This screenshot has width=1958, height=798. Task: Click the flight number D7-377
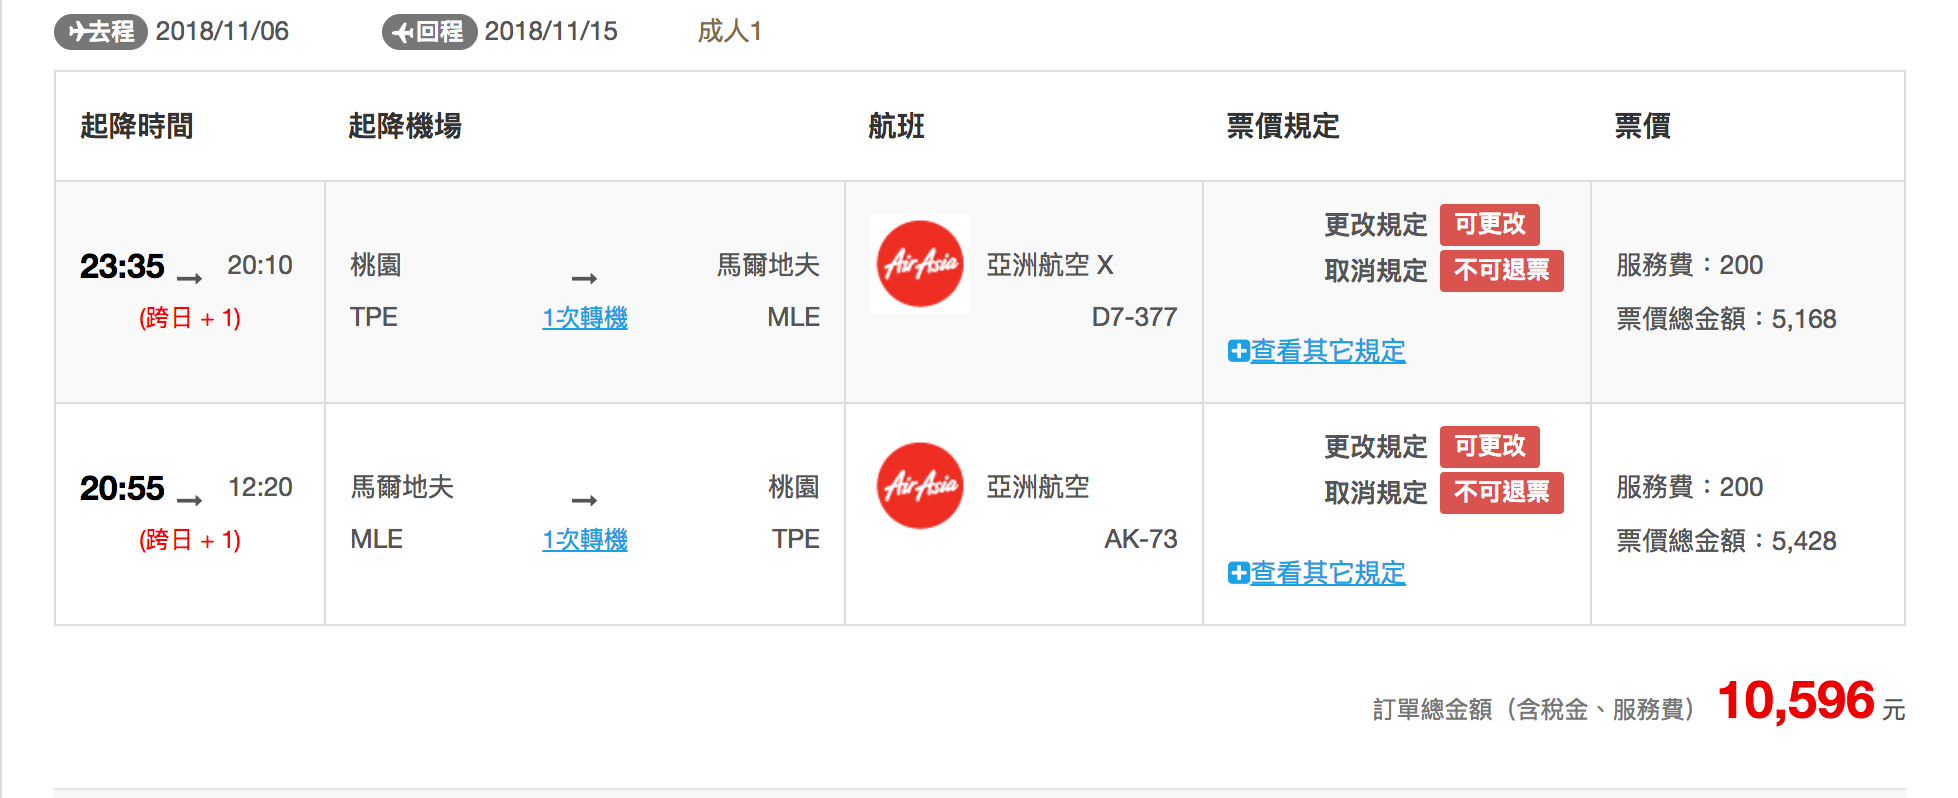(1134, 317)
